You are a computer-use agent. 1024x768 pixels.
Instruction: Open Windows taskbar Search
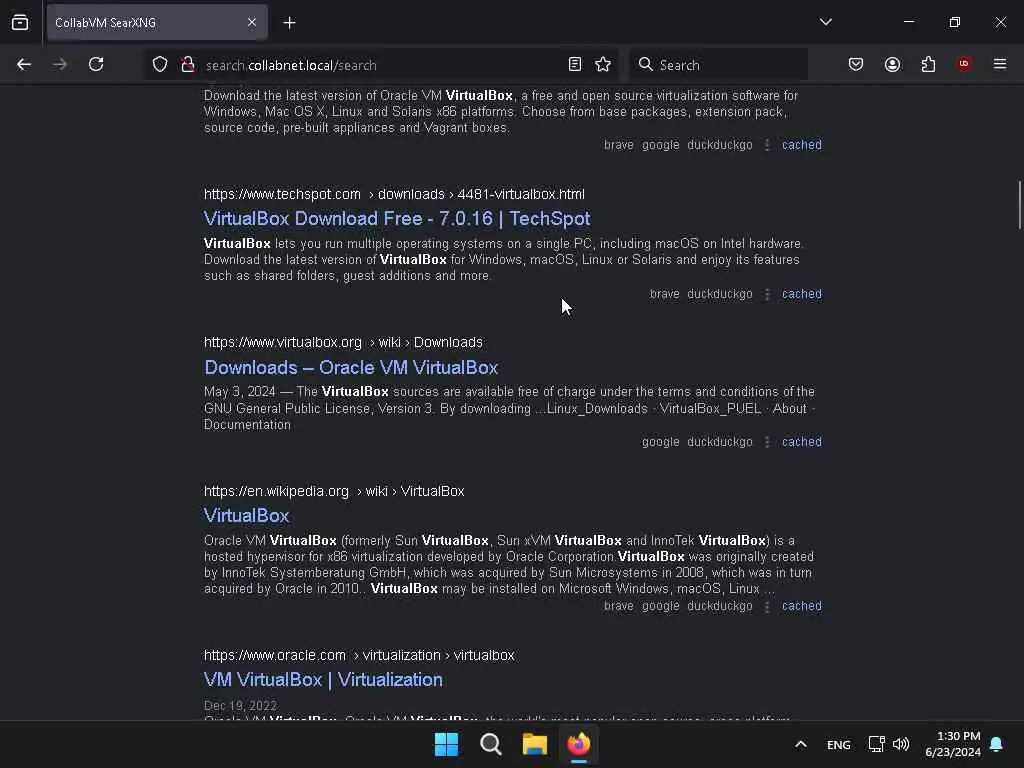pyautogui.click(x=490, y=744)
